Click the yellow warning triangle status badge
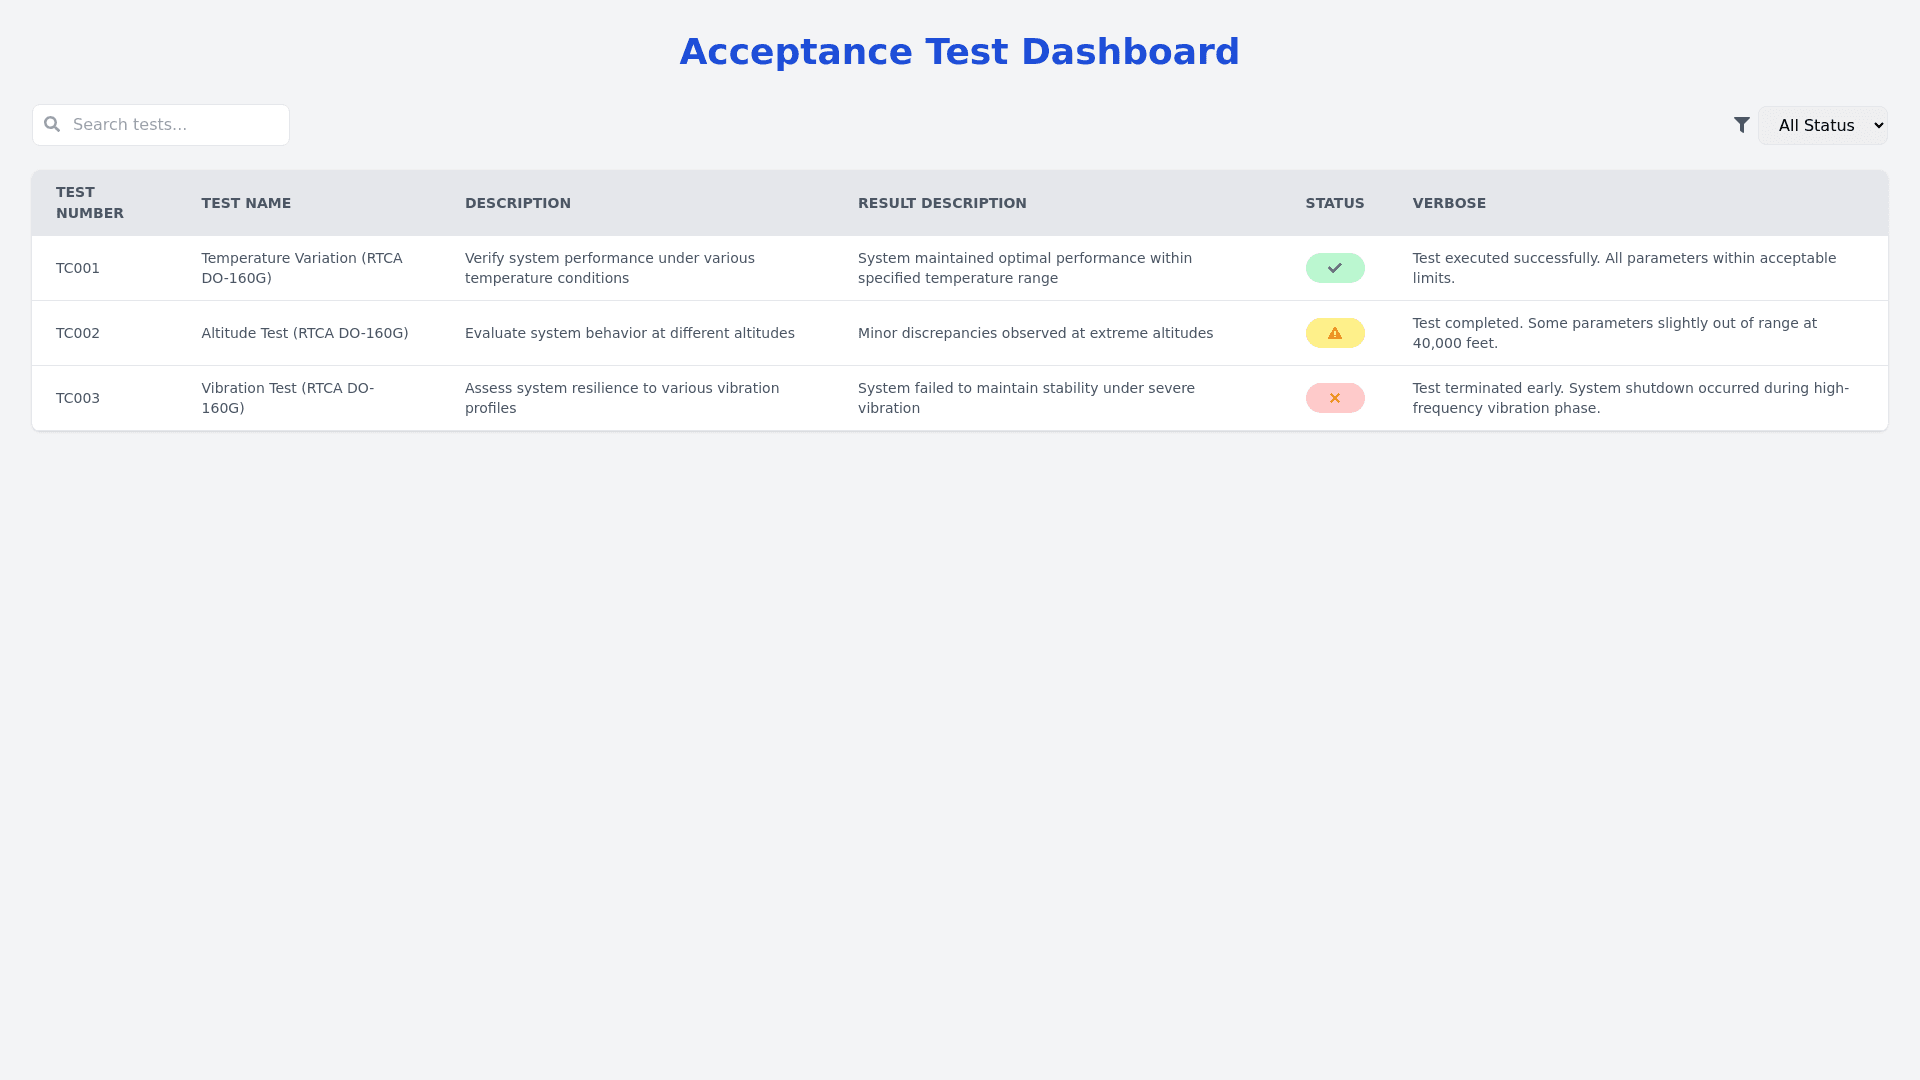This screenshot has height=1080, width=1920. click(x=1335, y=333)
